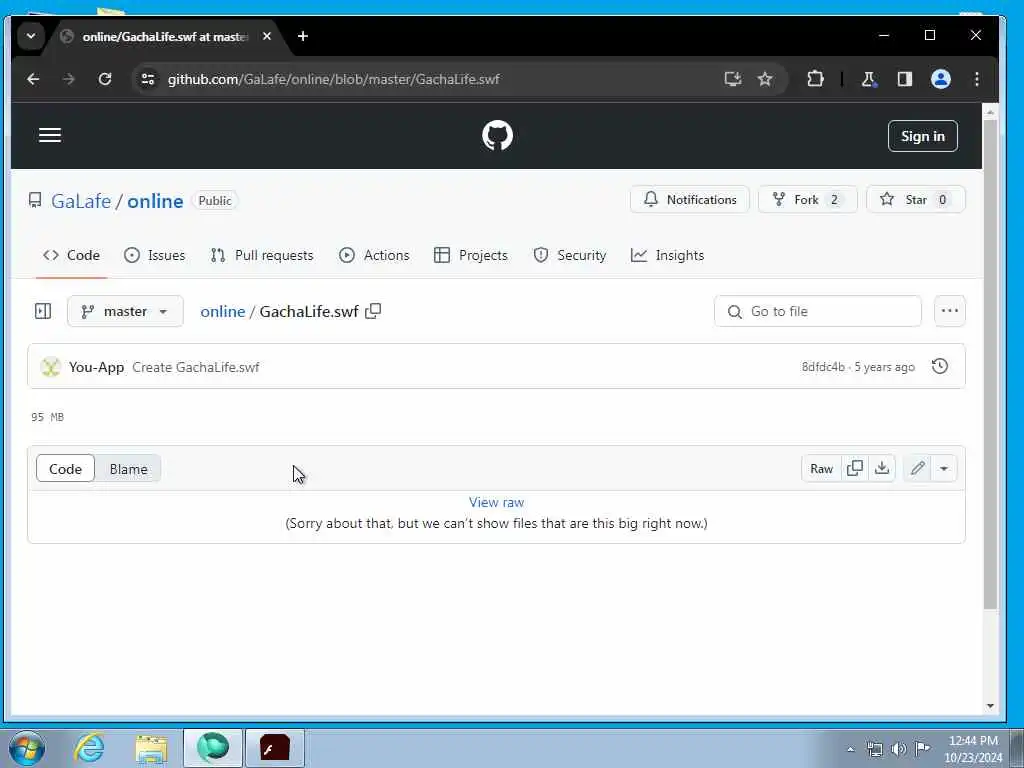The height and width of the screenshot is (768, 1024).
Task: Open the Security tab
Action: coord(569,255)
